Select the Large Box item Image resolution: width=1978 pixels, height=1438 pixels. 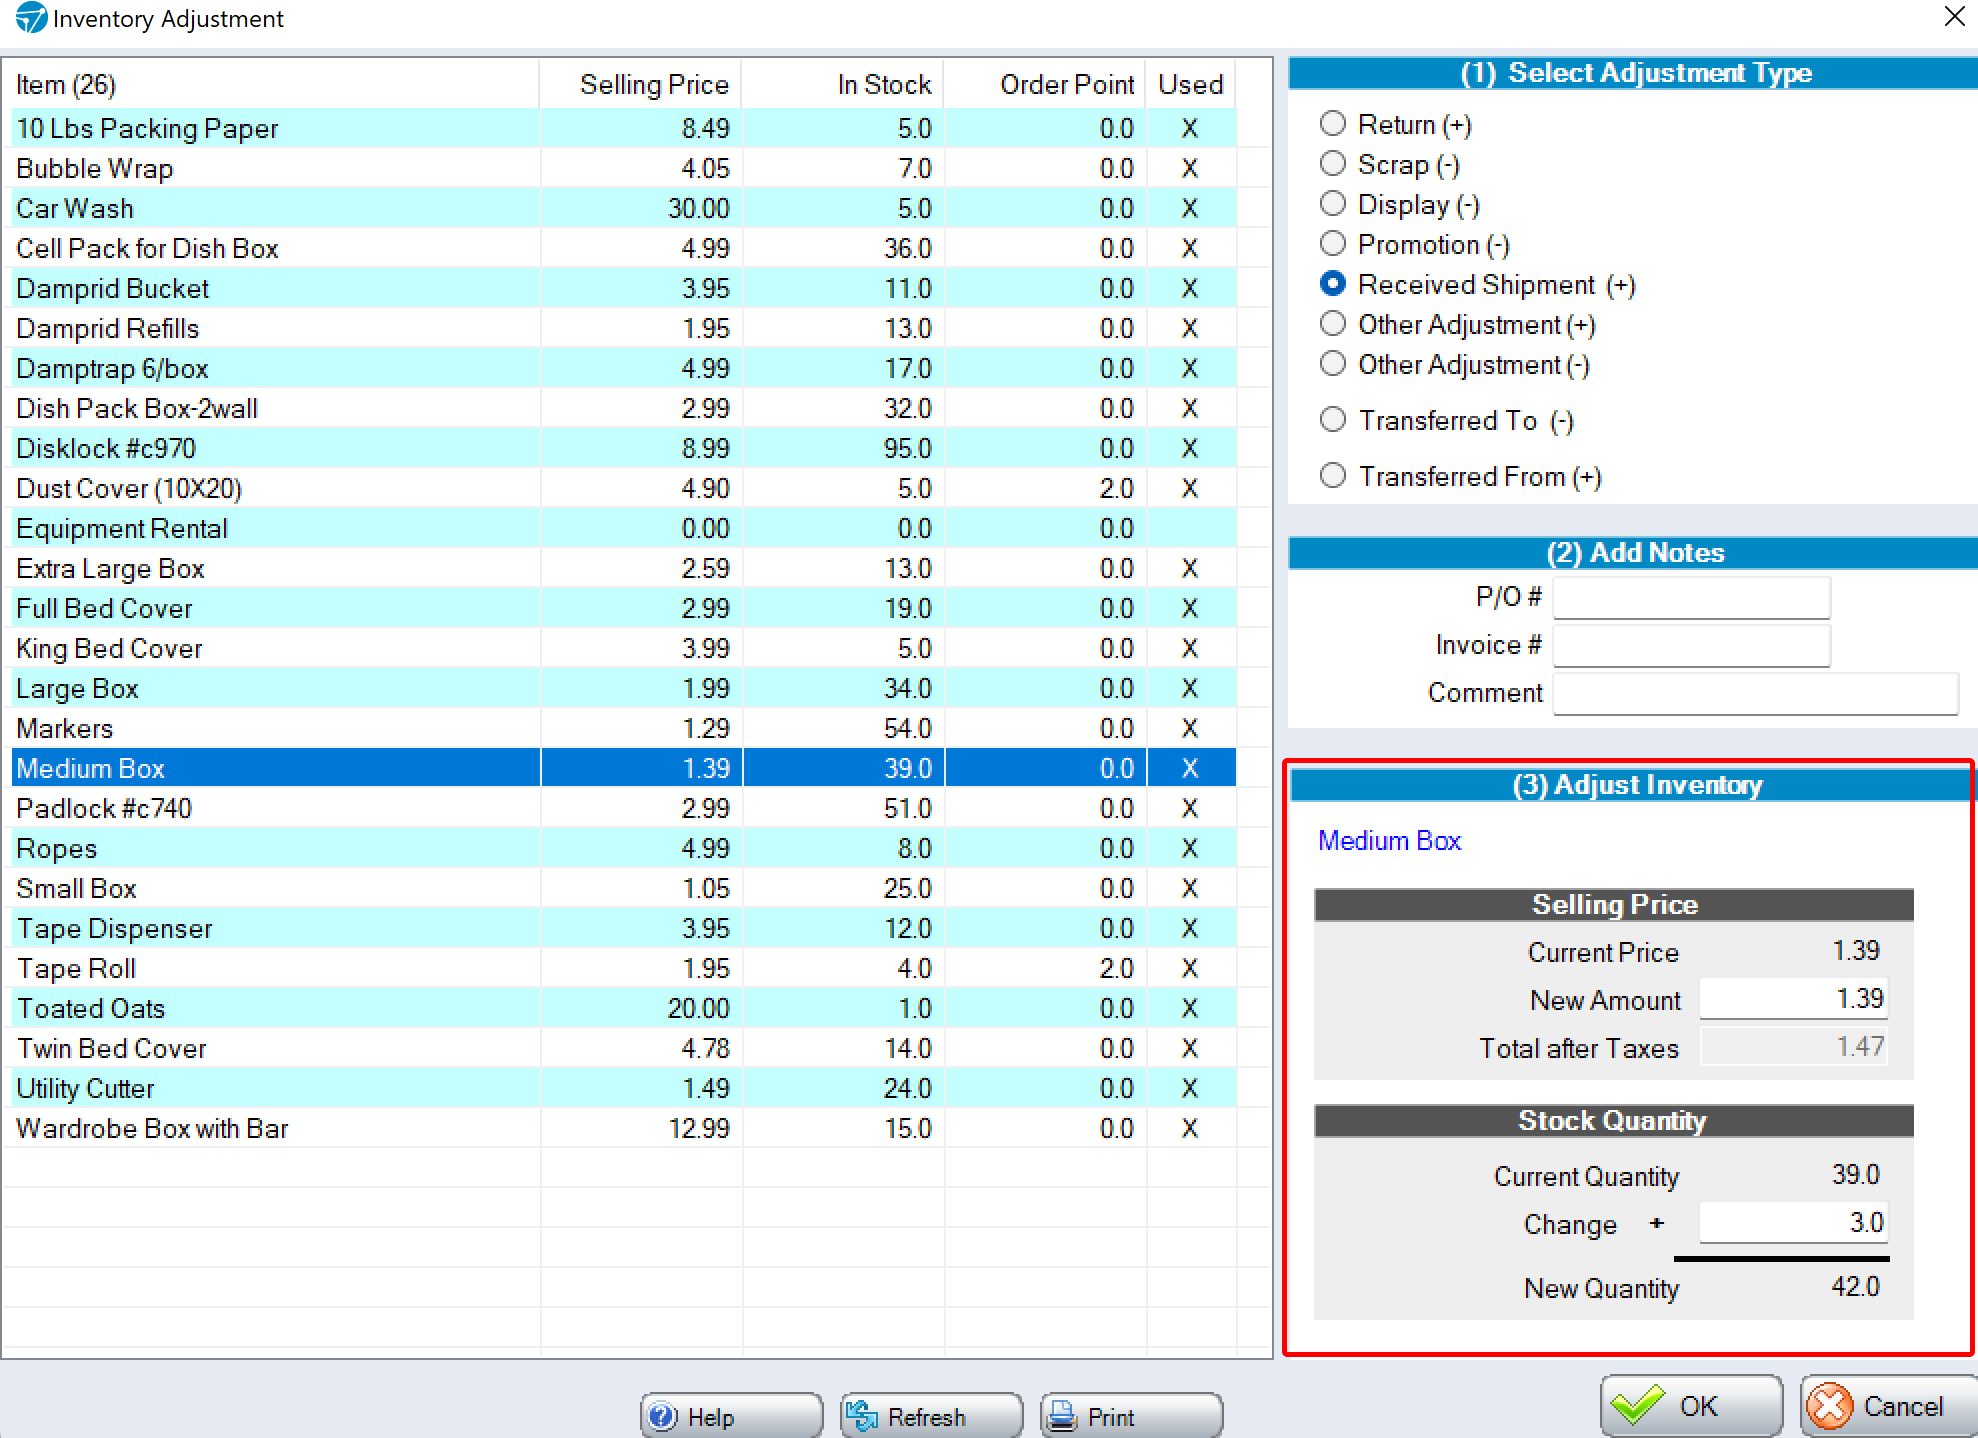624,688
